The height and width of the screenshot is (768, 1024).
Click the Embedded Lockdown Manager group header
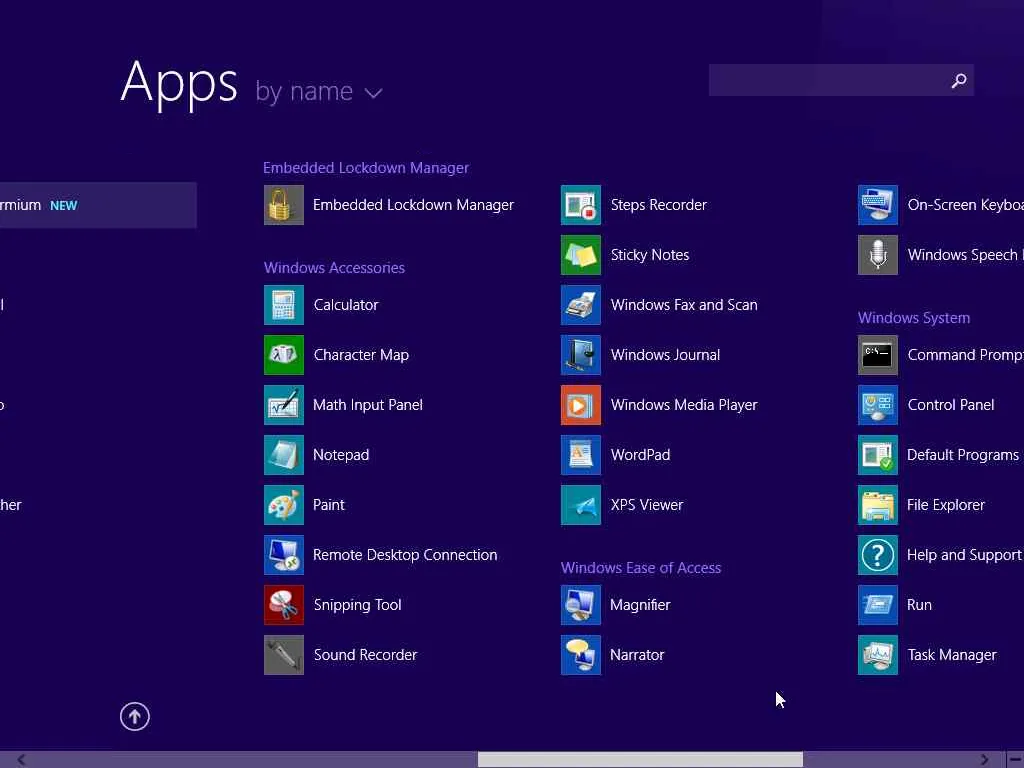366,168
